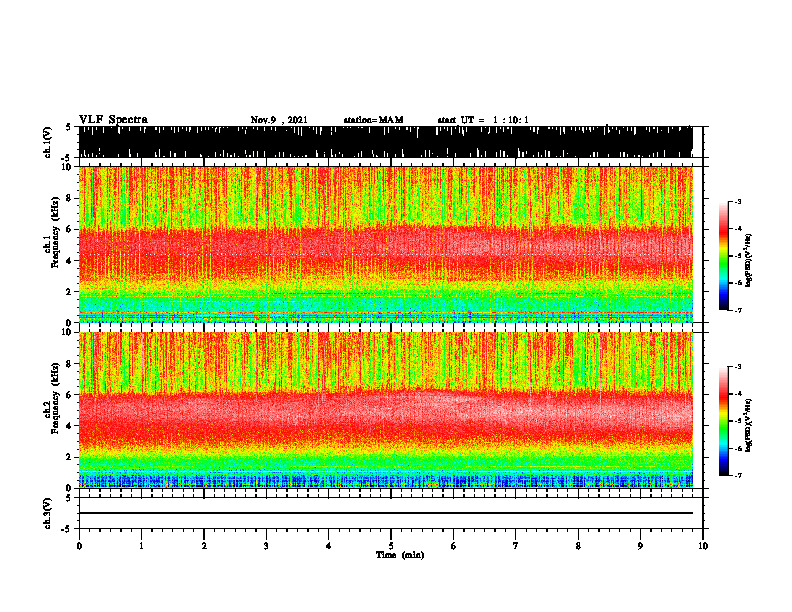Screen dimensions: 792x612
Task: Select the date text "Nov.9 , 2021"
Action: (x=279, y=120)
